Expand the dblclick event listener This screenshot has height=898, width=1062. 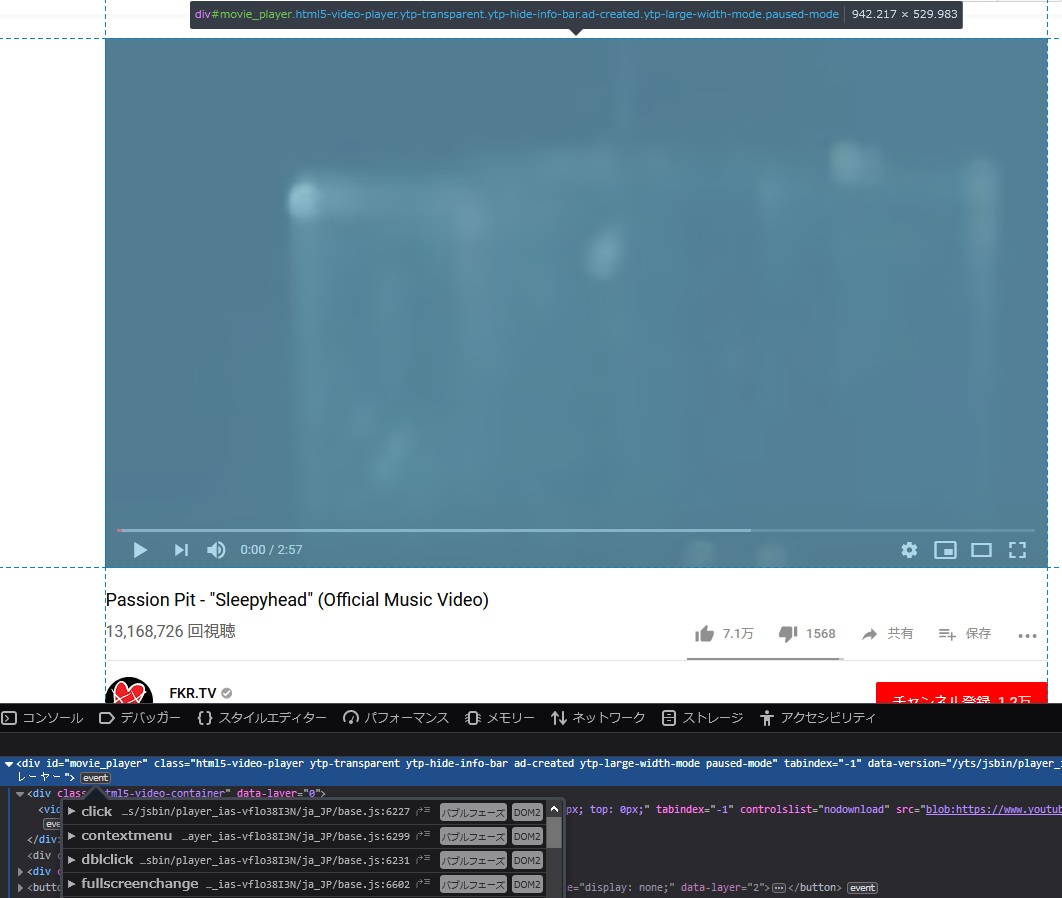(x=71, y=859)
